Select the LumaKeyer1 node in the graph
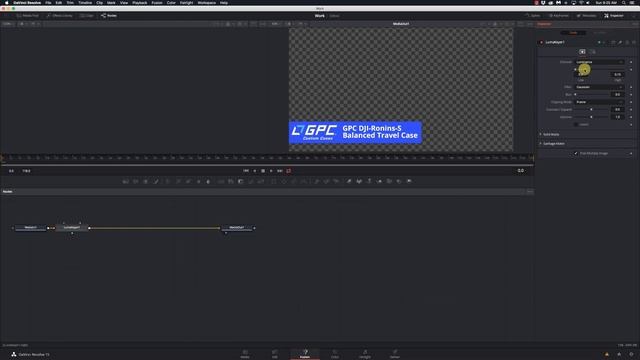Viewport: 640px width, 360px height. pos(72,227)
